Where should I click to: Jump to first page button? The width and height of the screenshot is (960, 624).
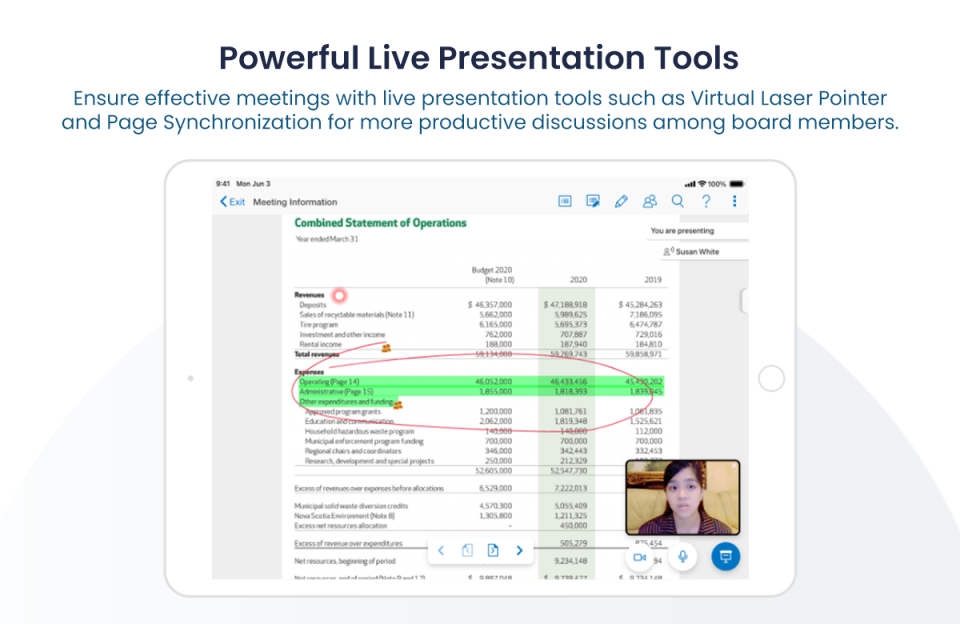467,550
